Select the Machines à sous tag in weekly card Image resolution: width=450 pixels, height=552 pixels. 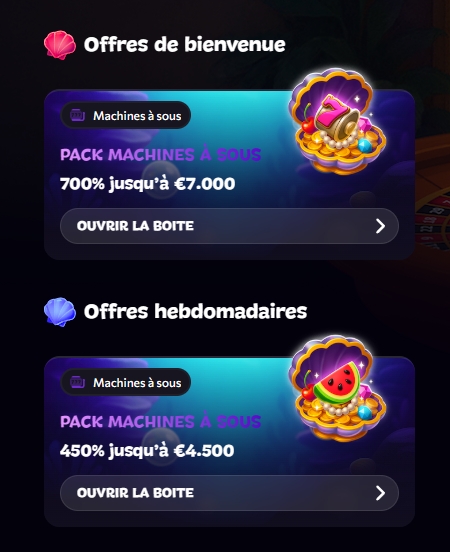click(126, 382)
